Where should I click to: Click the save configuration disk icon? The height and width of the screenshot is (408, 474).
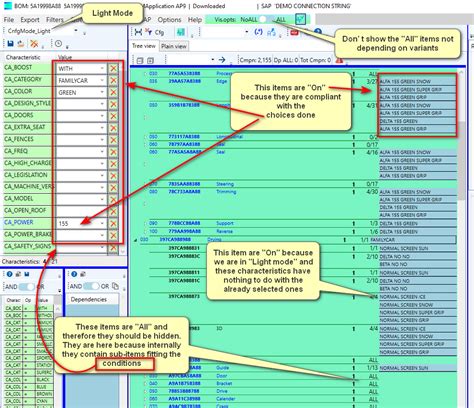click(x=10, y=44)
